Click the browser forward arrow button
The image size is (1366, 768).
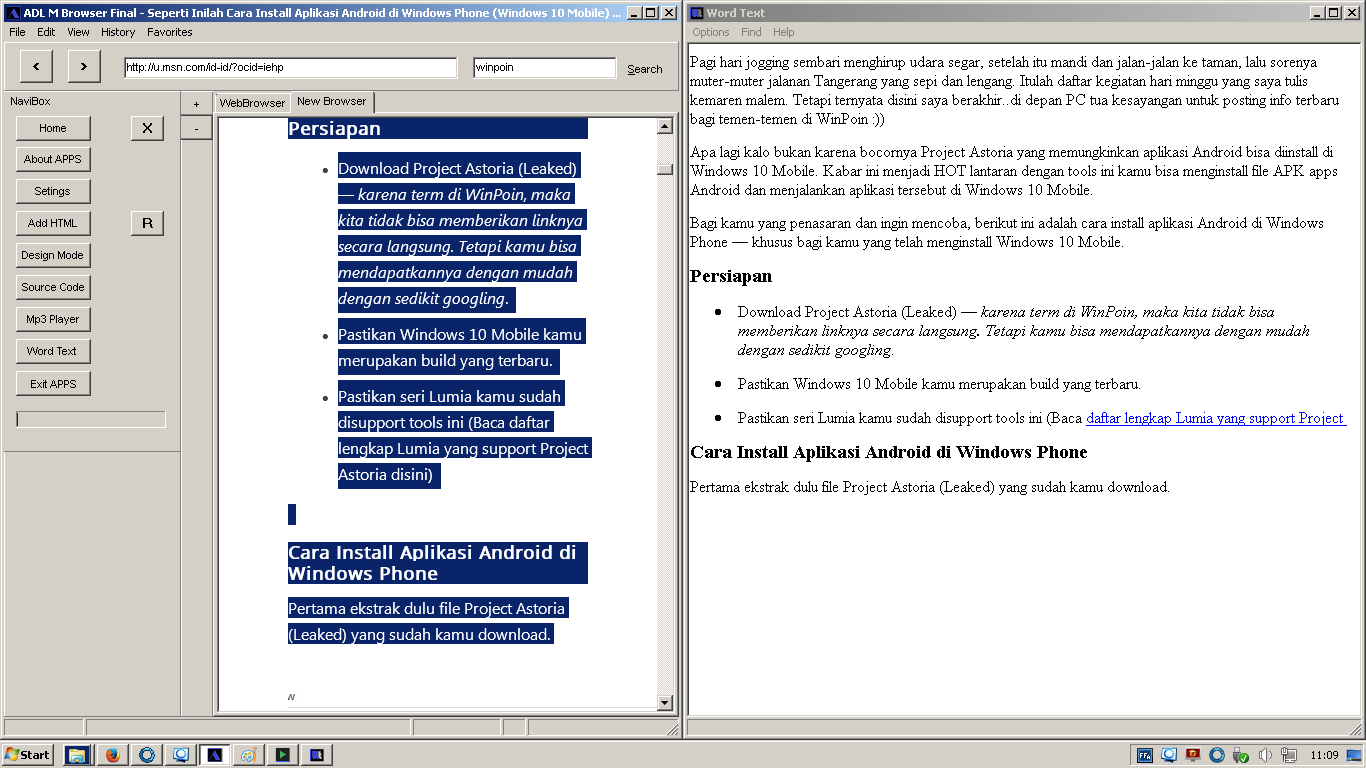pos(84,67)
